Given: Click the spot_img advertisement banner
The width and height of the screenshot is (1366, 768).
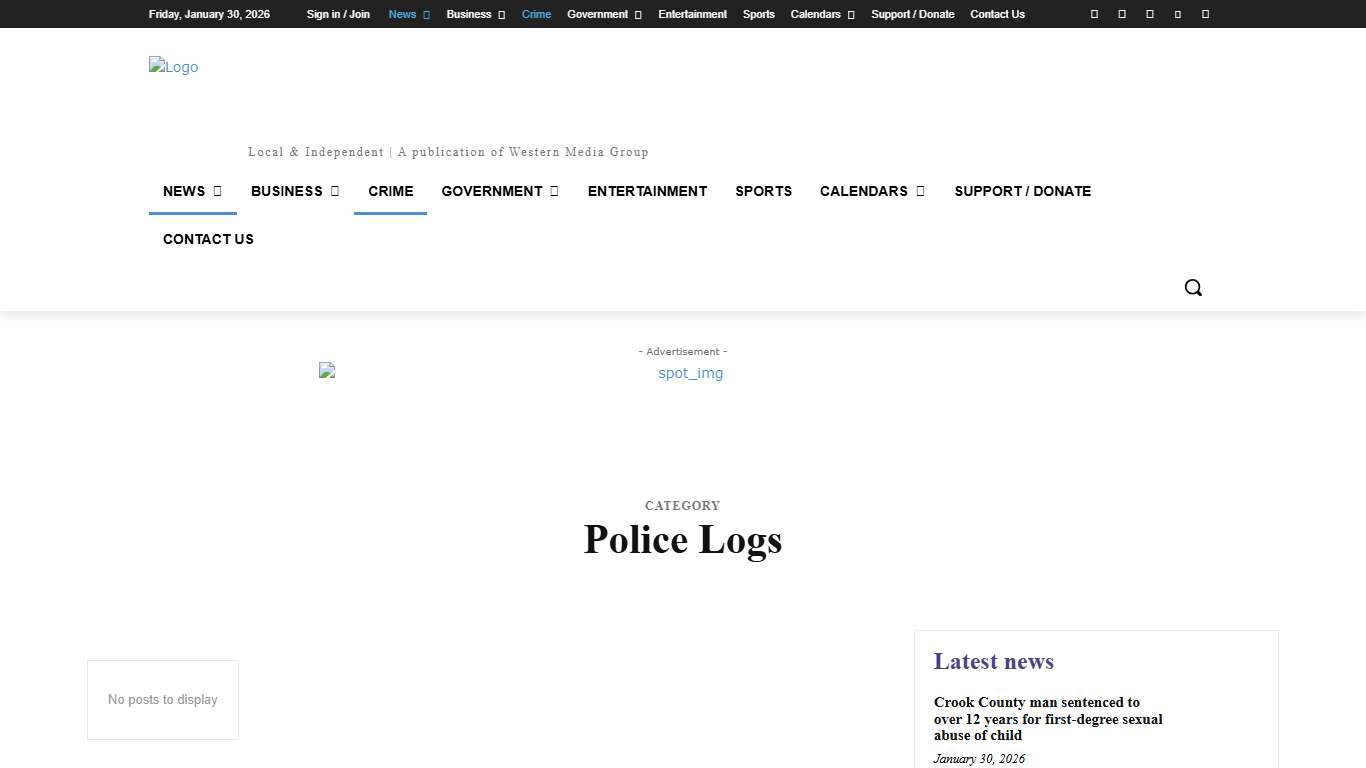Looking at the screenshot, I should pyautogui.click(x=690, y=373).
